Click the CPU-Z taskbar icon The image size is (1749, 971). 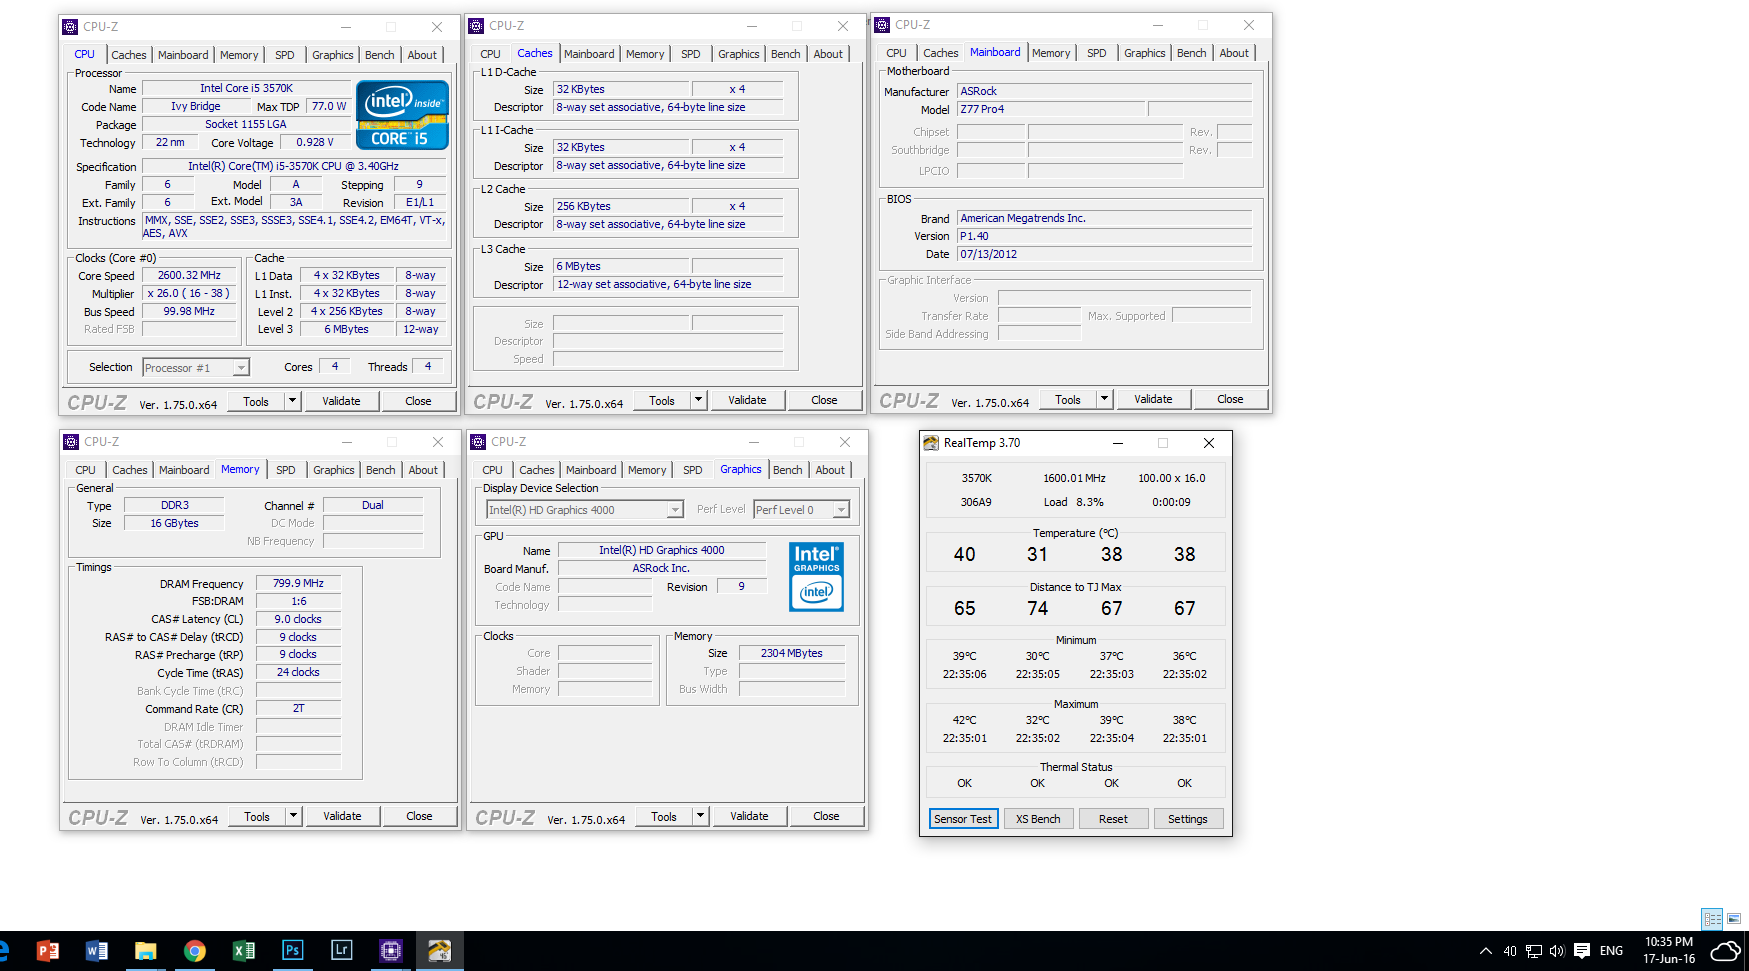pos(390,950)
